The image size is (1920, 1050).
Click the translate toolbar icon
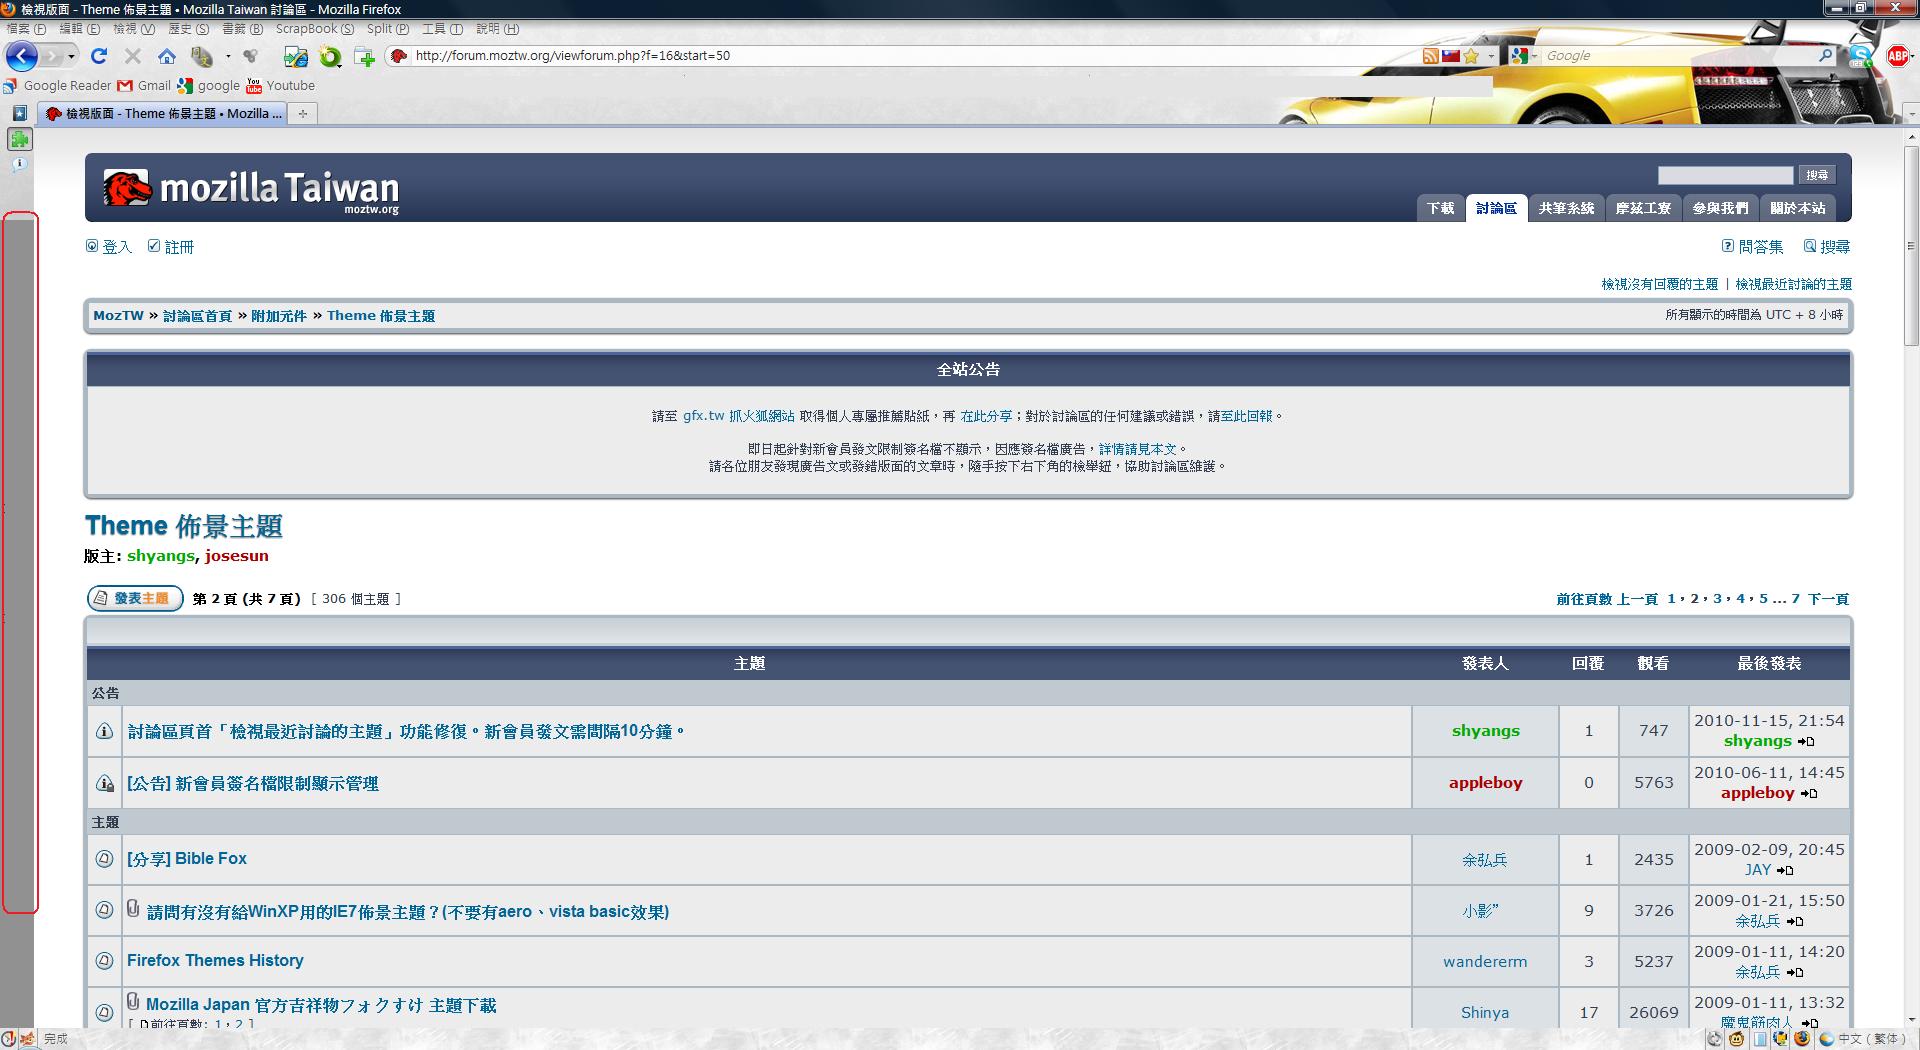(202, 57)
